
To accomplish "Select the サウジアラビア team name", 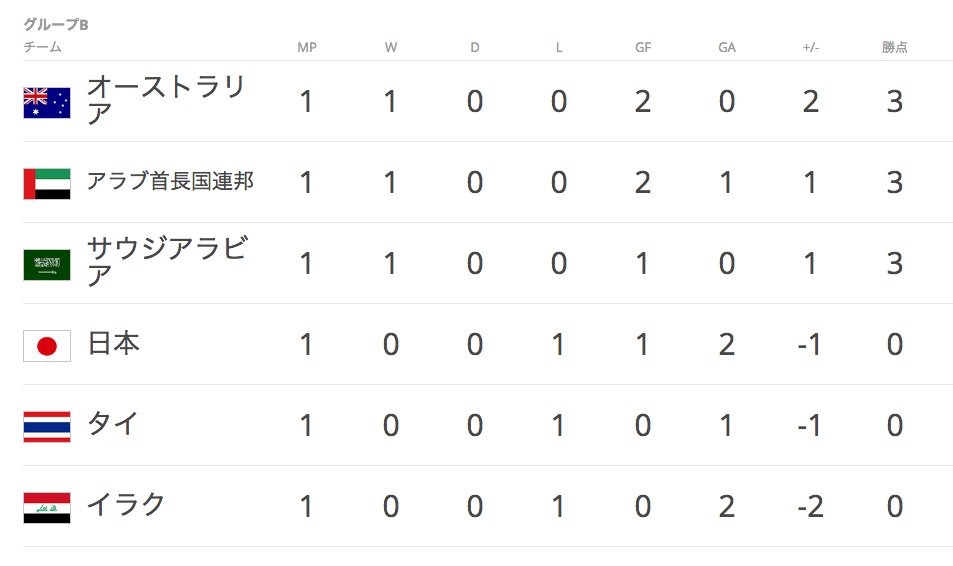I will 168,262.
